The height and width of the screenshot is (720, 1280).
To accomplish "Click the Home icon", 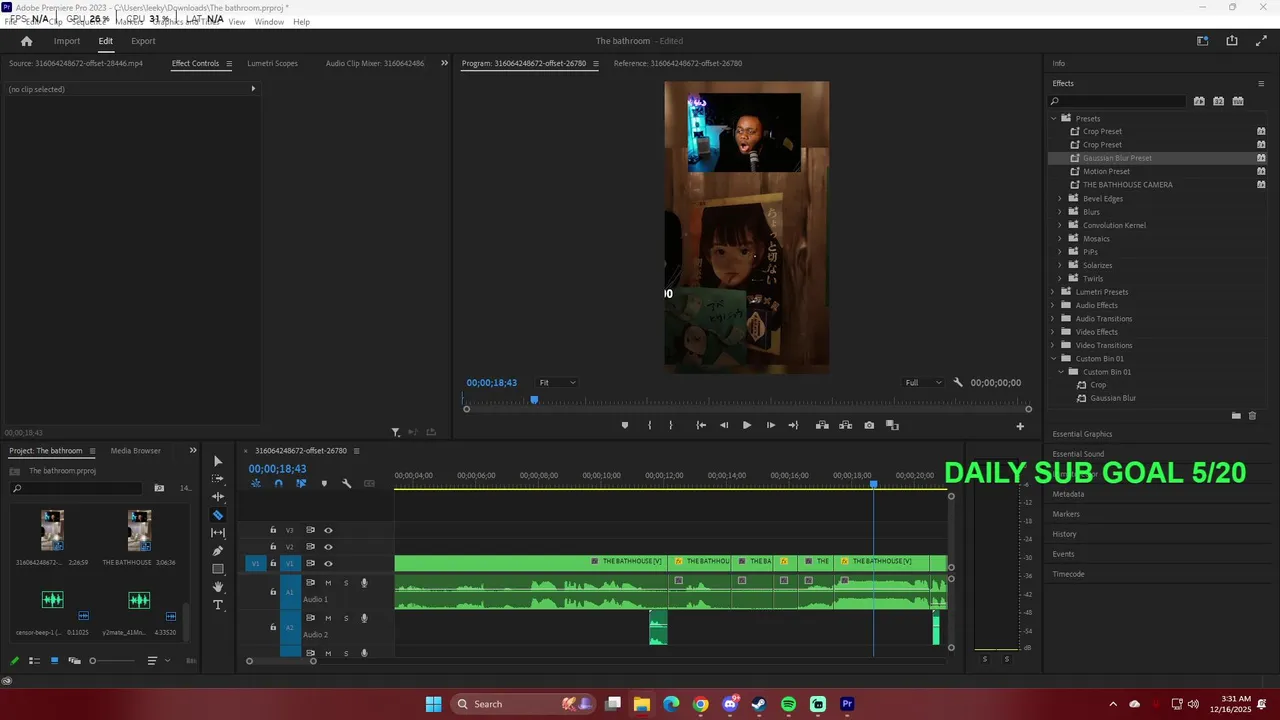I will click(x=26, y=41).
